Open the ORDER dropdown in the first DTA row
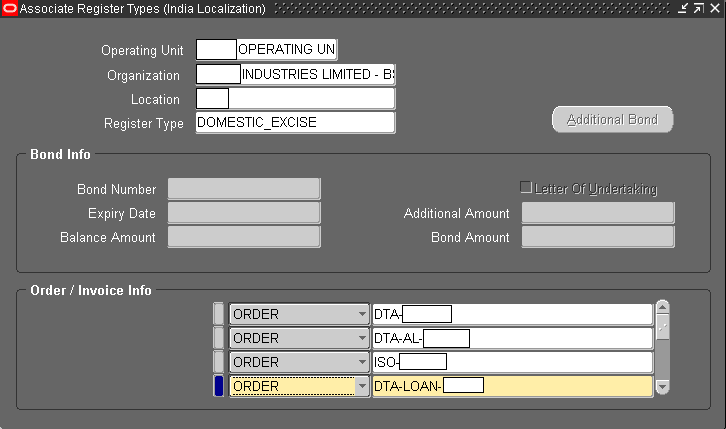The height and width of the screenshot is (429, 726). [362, 314]
